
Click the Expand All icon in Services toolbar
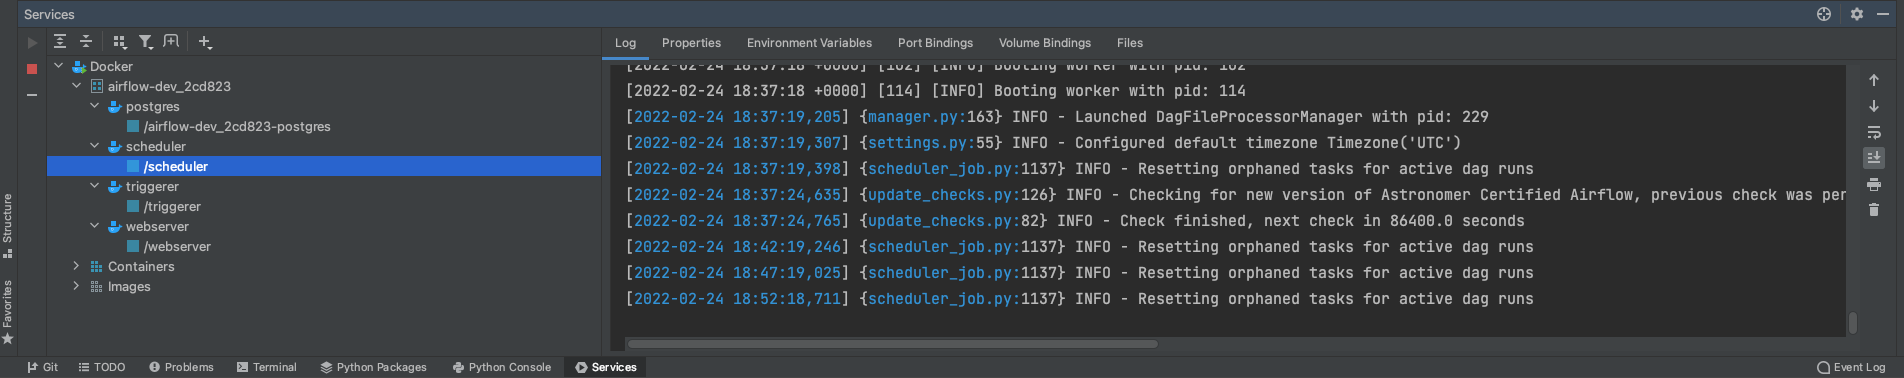(x=60, y=41)
